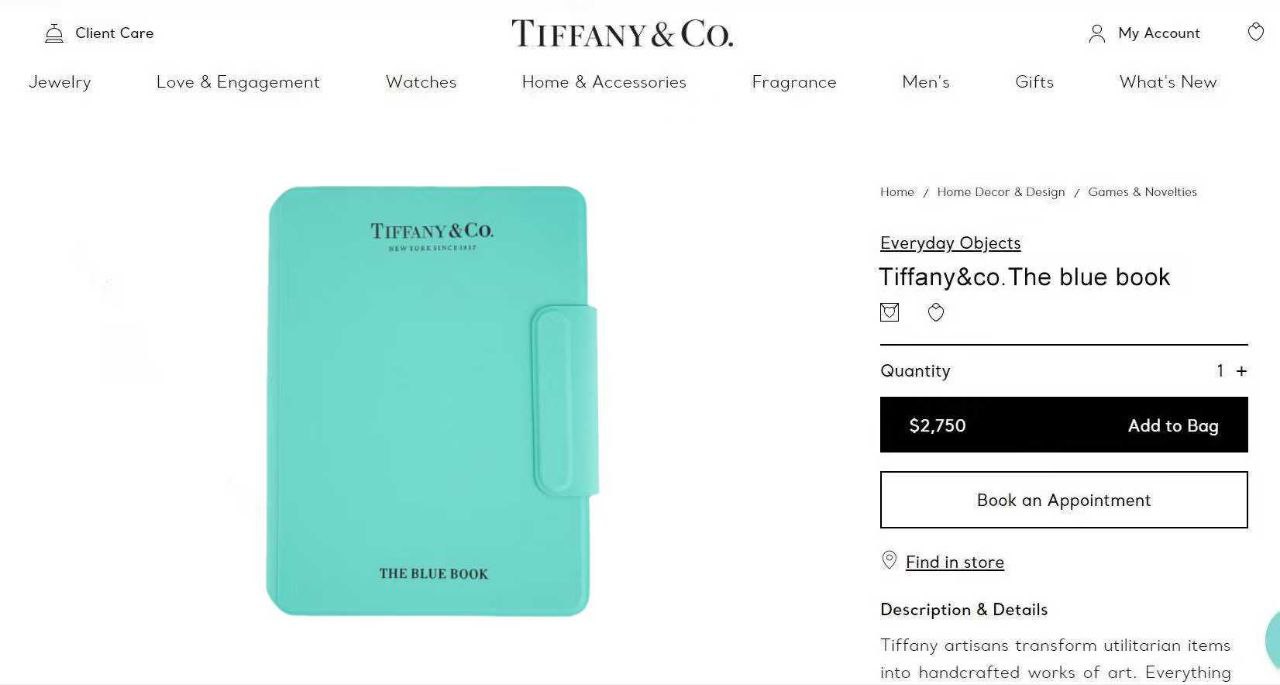Image resolution: width=1280 pixels, height=685 pixels.
Task: Open My Account person icon
Action: [x=1097, y=33]
